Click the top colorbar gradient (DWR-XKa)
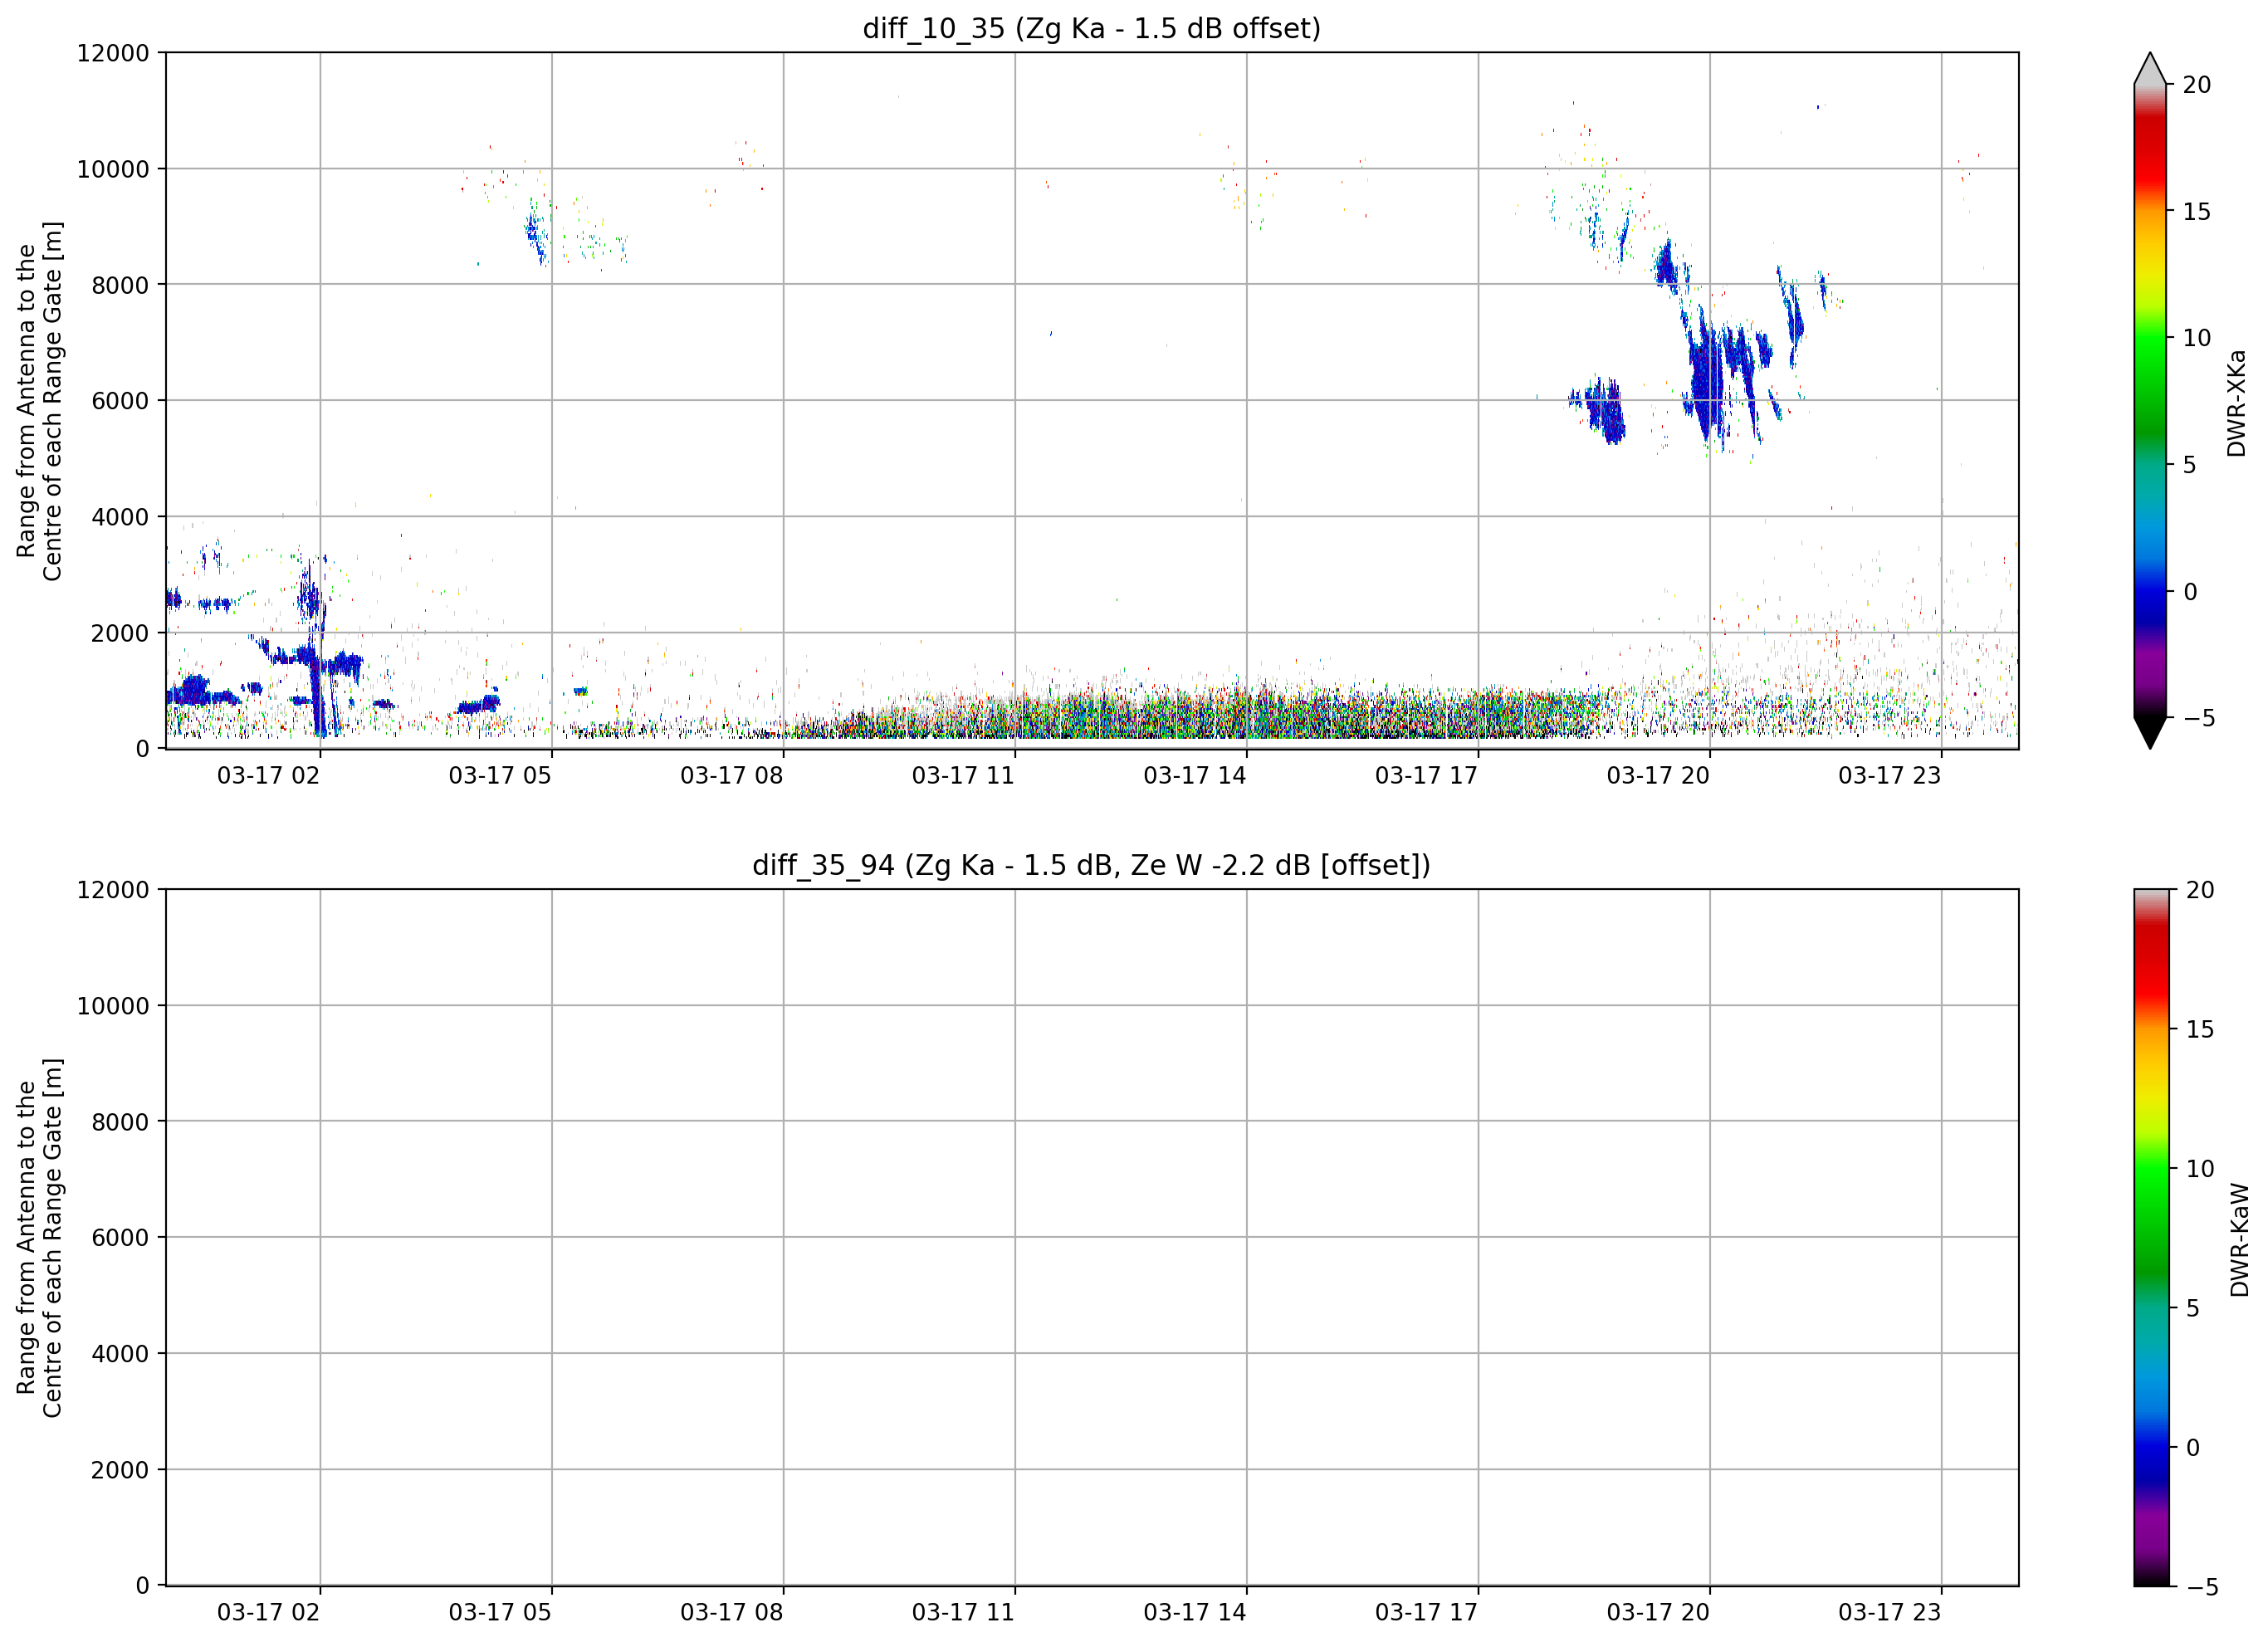The image size is (2268, 1642). point(2150,401)
